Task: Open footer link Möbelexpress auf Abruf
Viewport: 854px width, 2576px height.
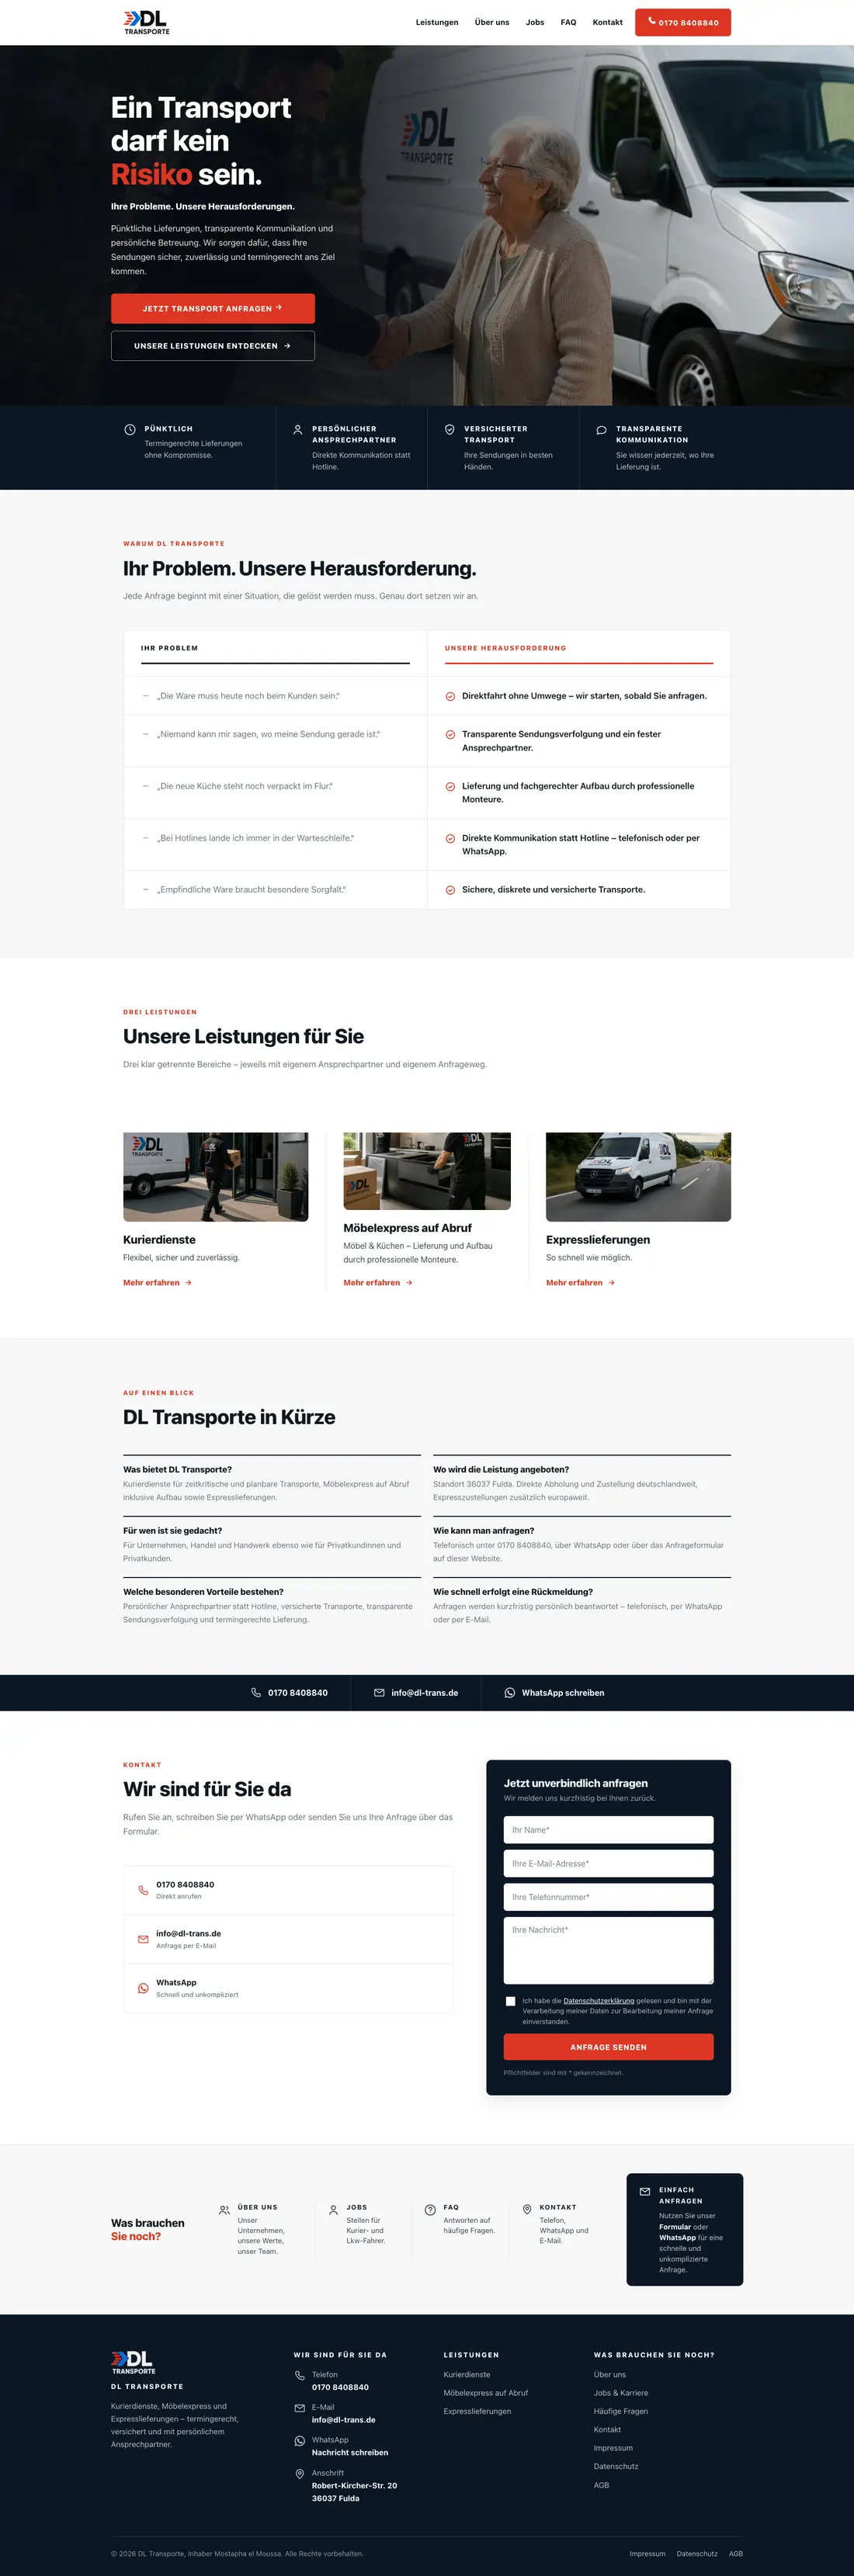Action: pos(486,2393)
